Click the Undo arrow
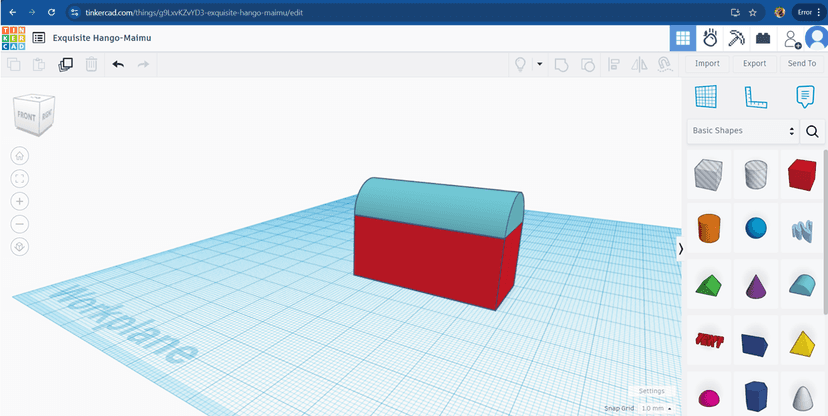 coord(118,64)
